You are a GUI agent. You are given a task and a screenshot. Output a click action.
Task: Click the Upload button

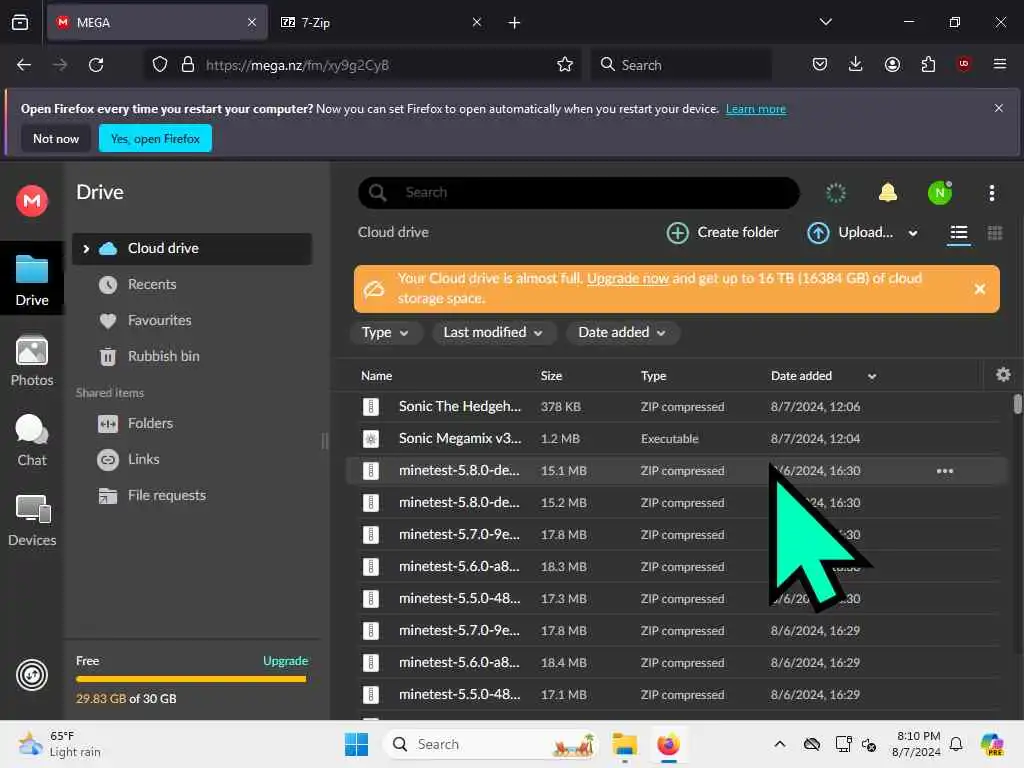850,232
